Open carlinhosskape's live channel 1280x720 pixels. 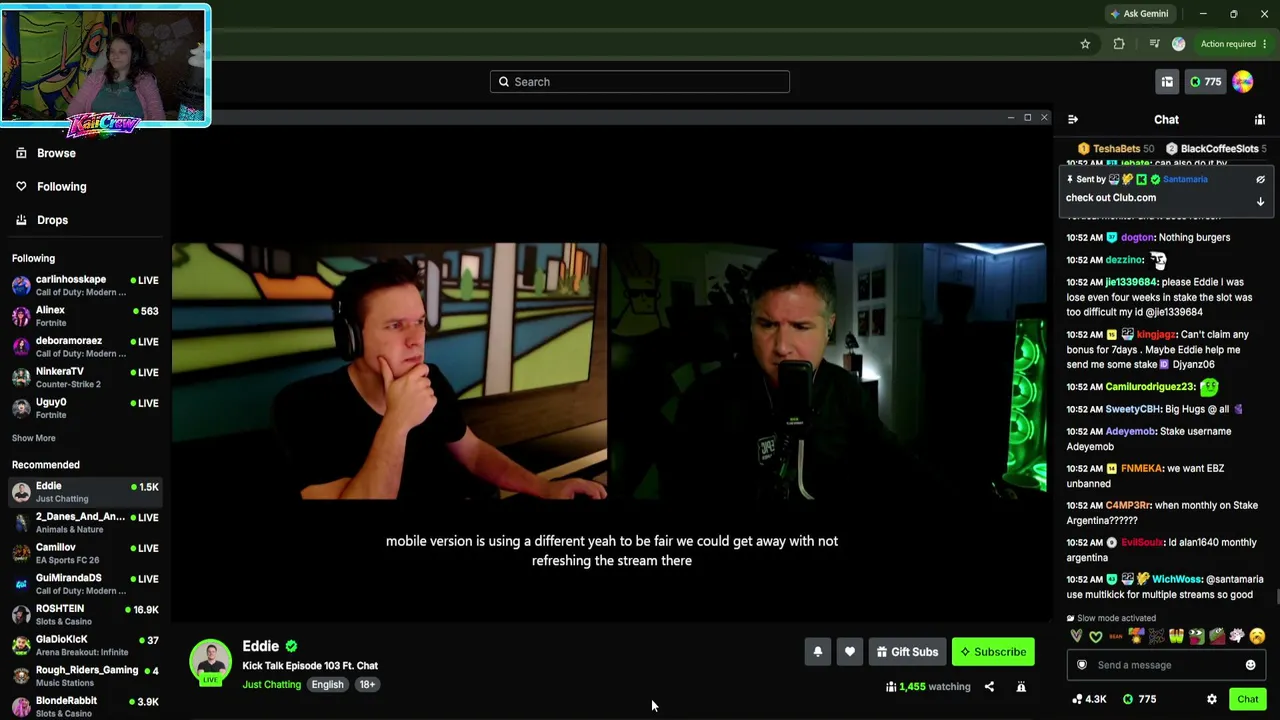point(85,286)
